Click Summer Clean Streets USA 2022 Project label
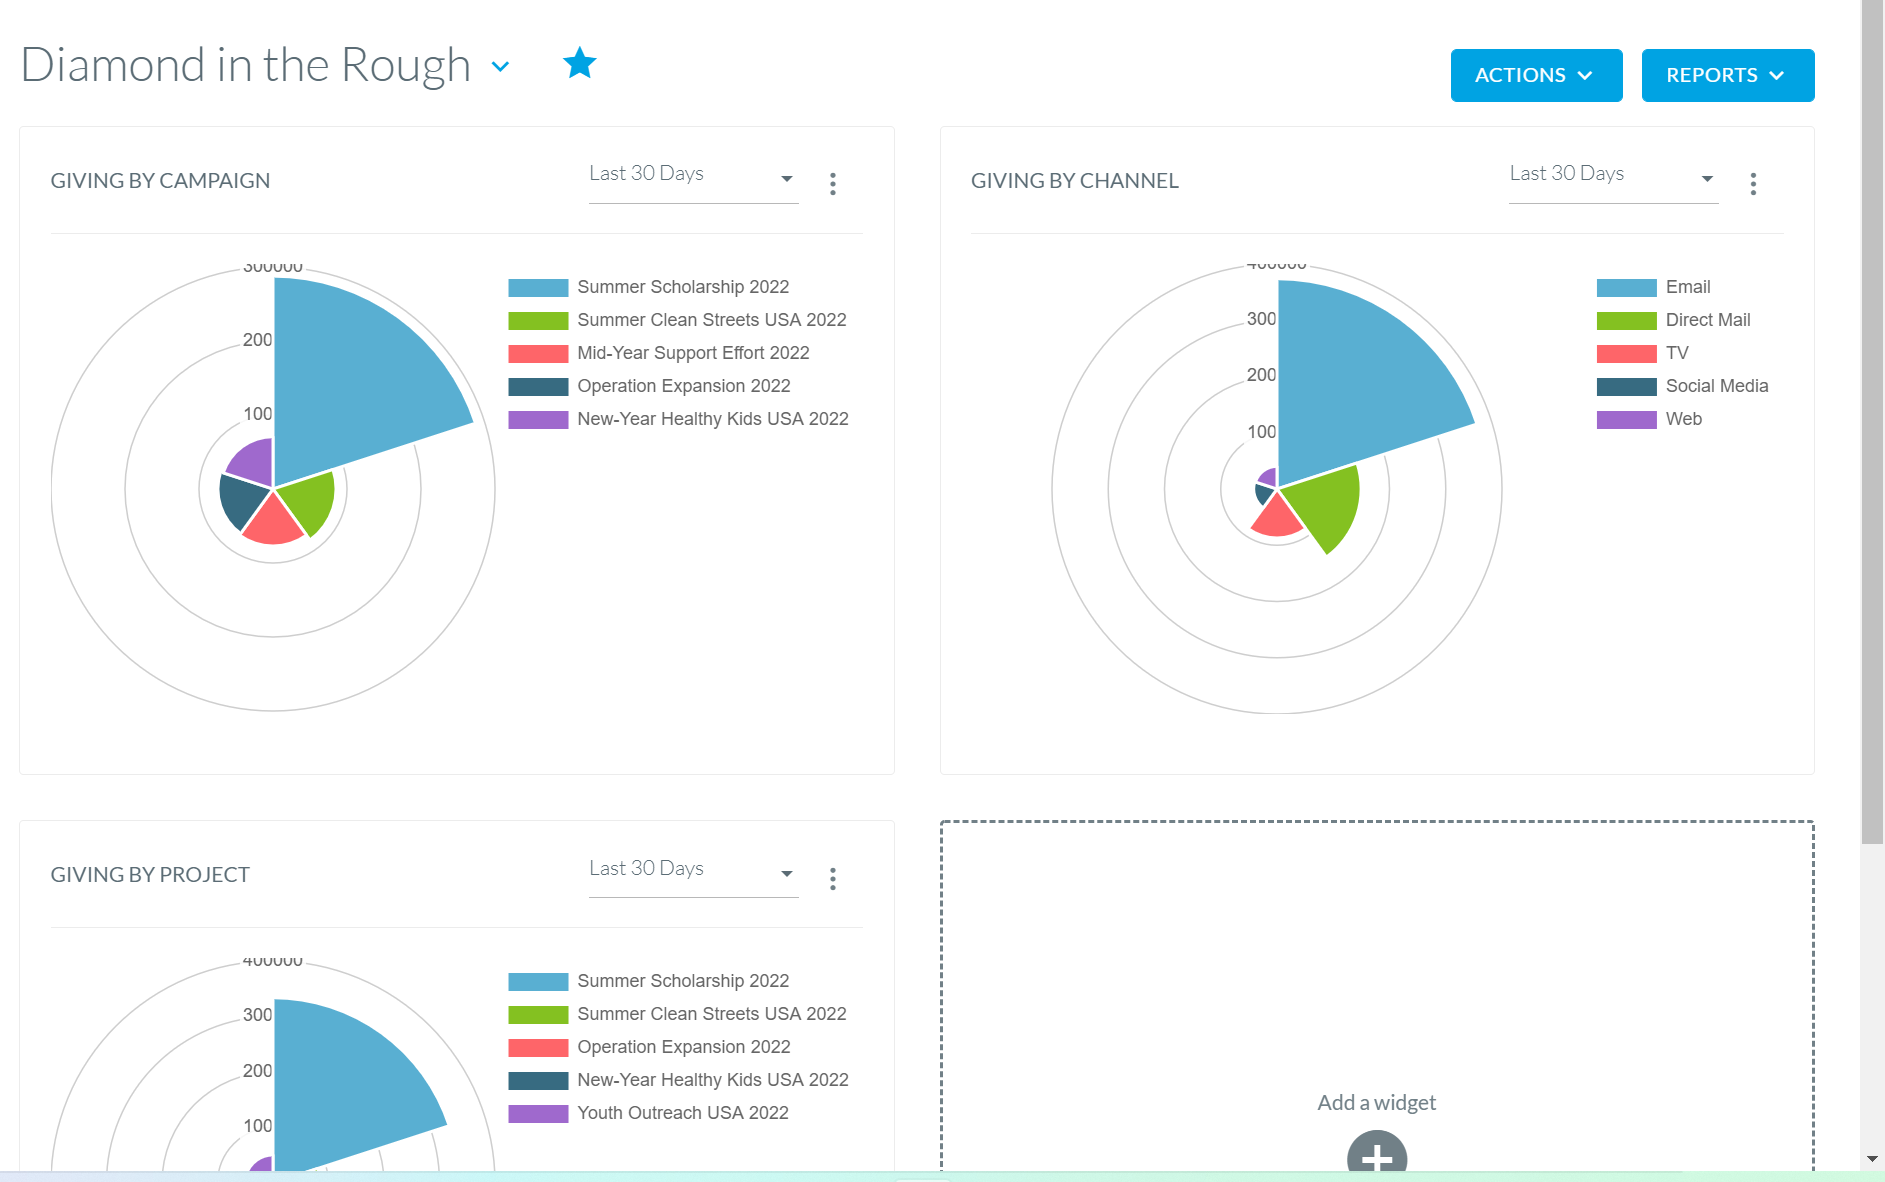The width and height of the screenshot is (1885, 1182). (712, 1014)
